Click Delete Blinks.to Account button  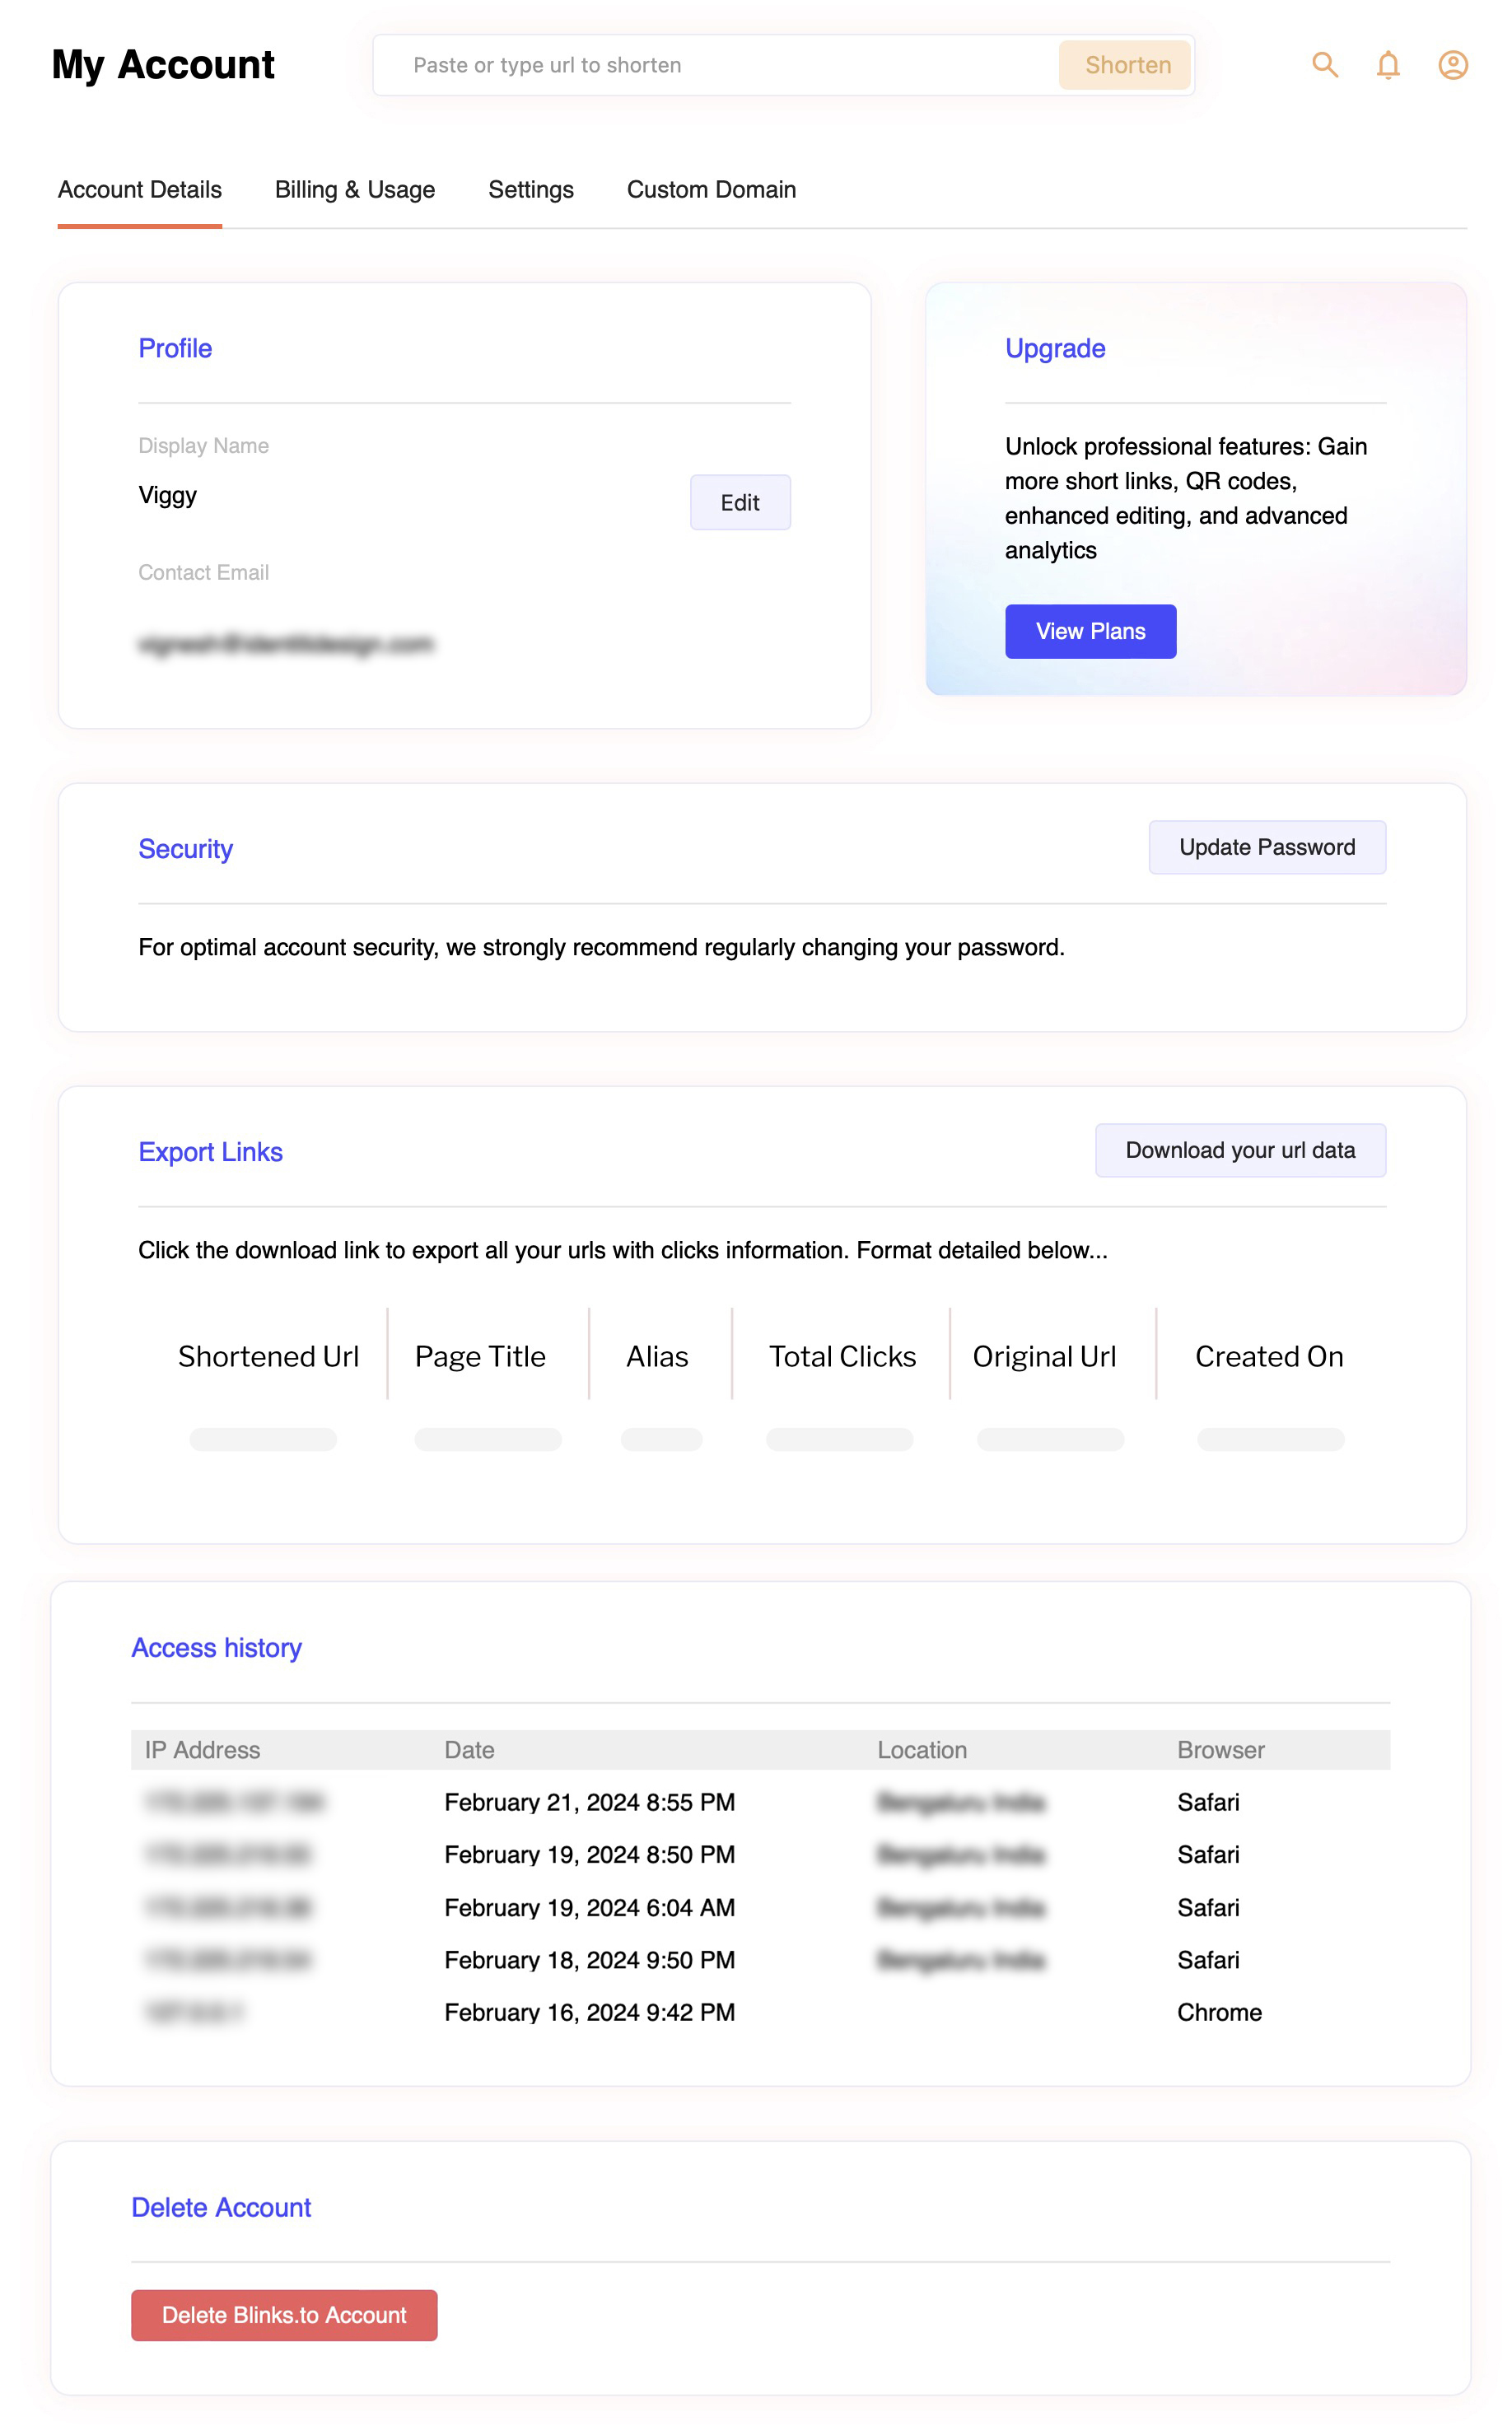click(284, 2315)
